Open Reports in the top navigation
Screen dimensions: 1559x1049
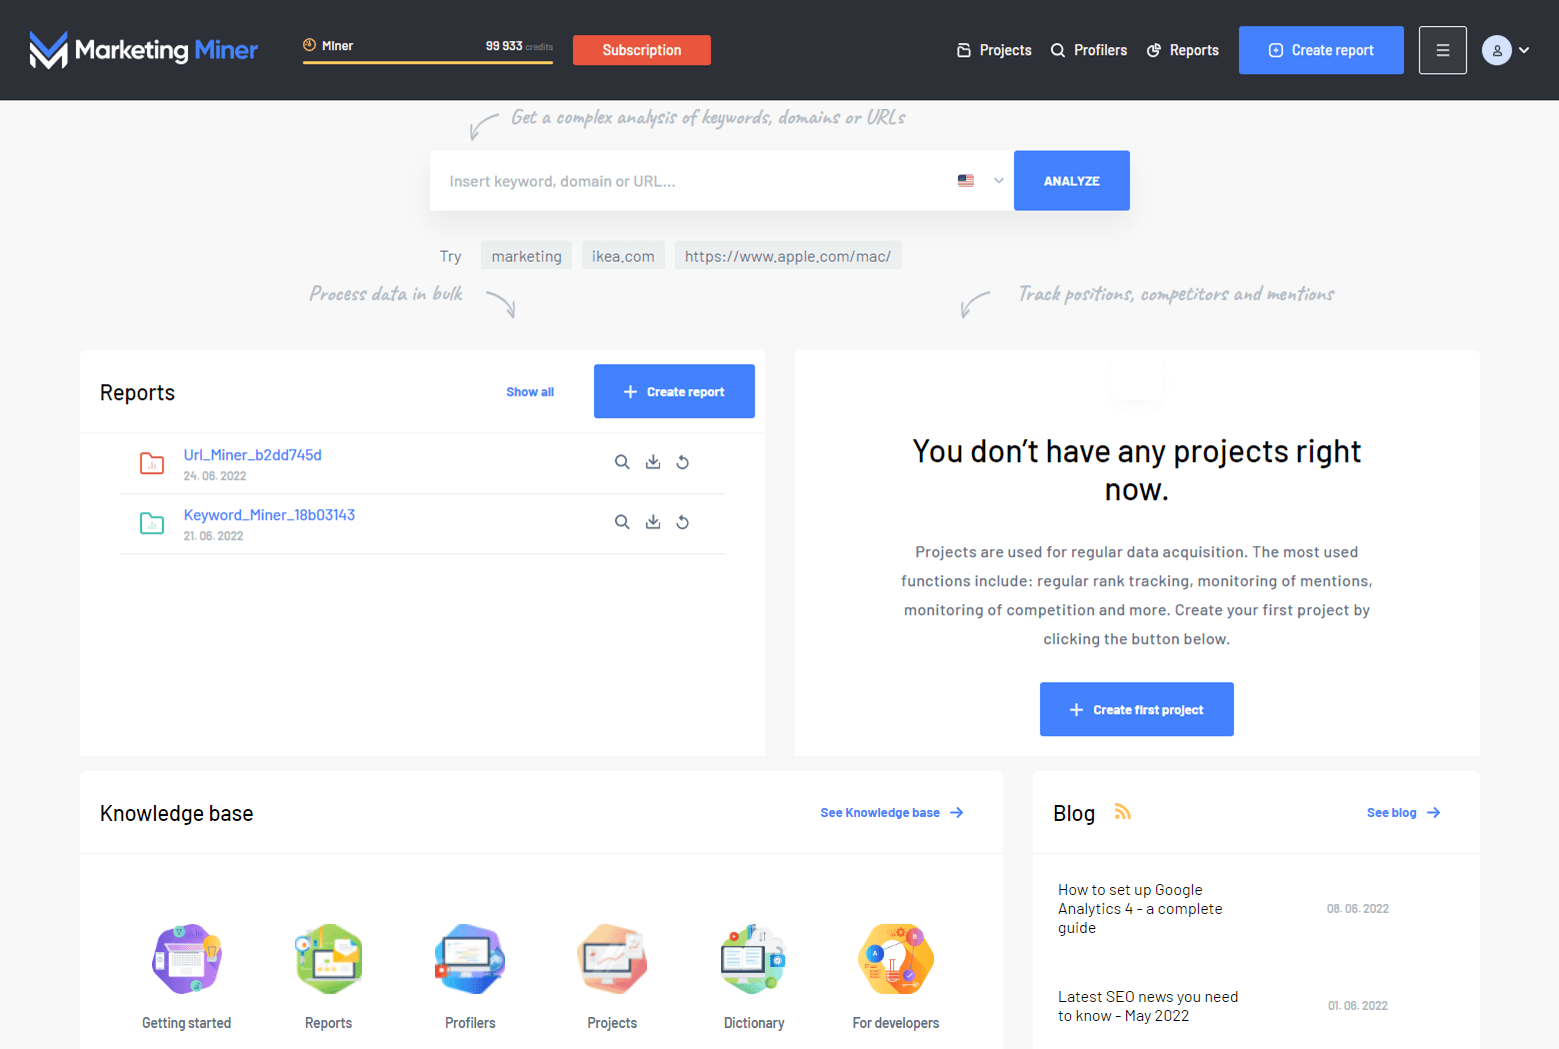(x=1183, y=50)
